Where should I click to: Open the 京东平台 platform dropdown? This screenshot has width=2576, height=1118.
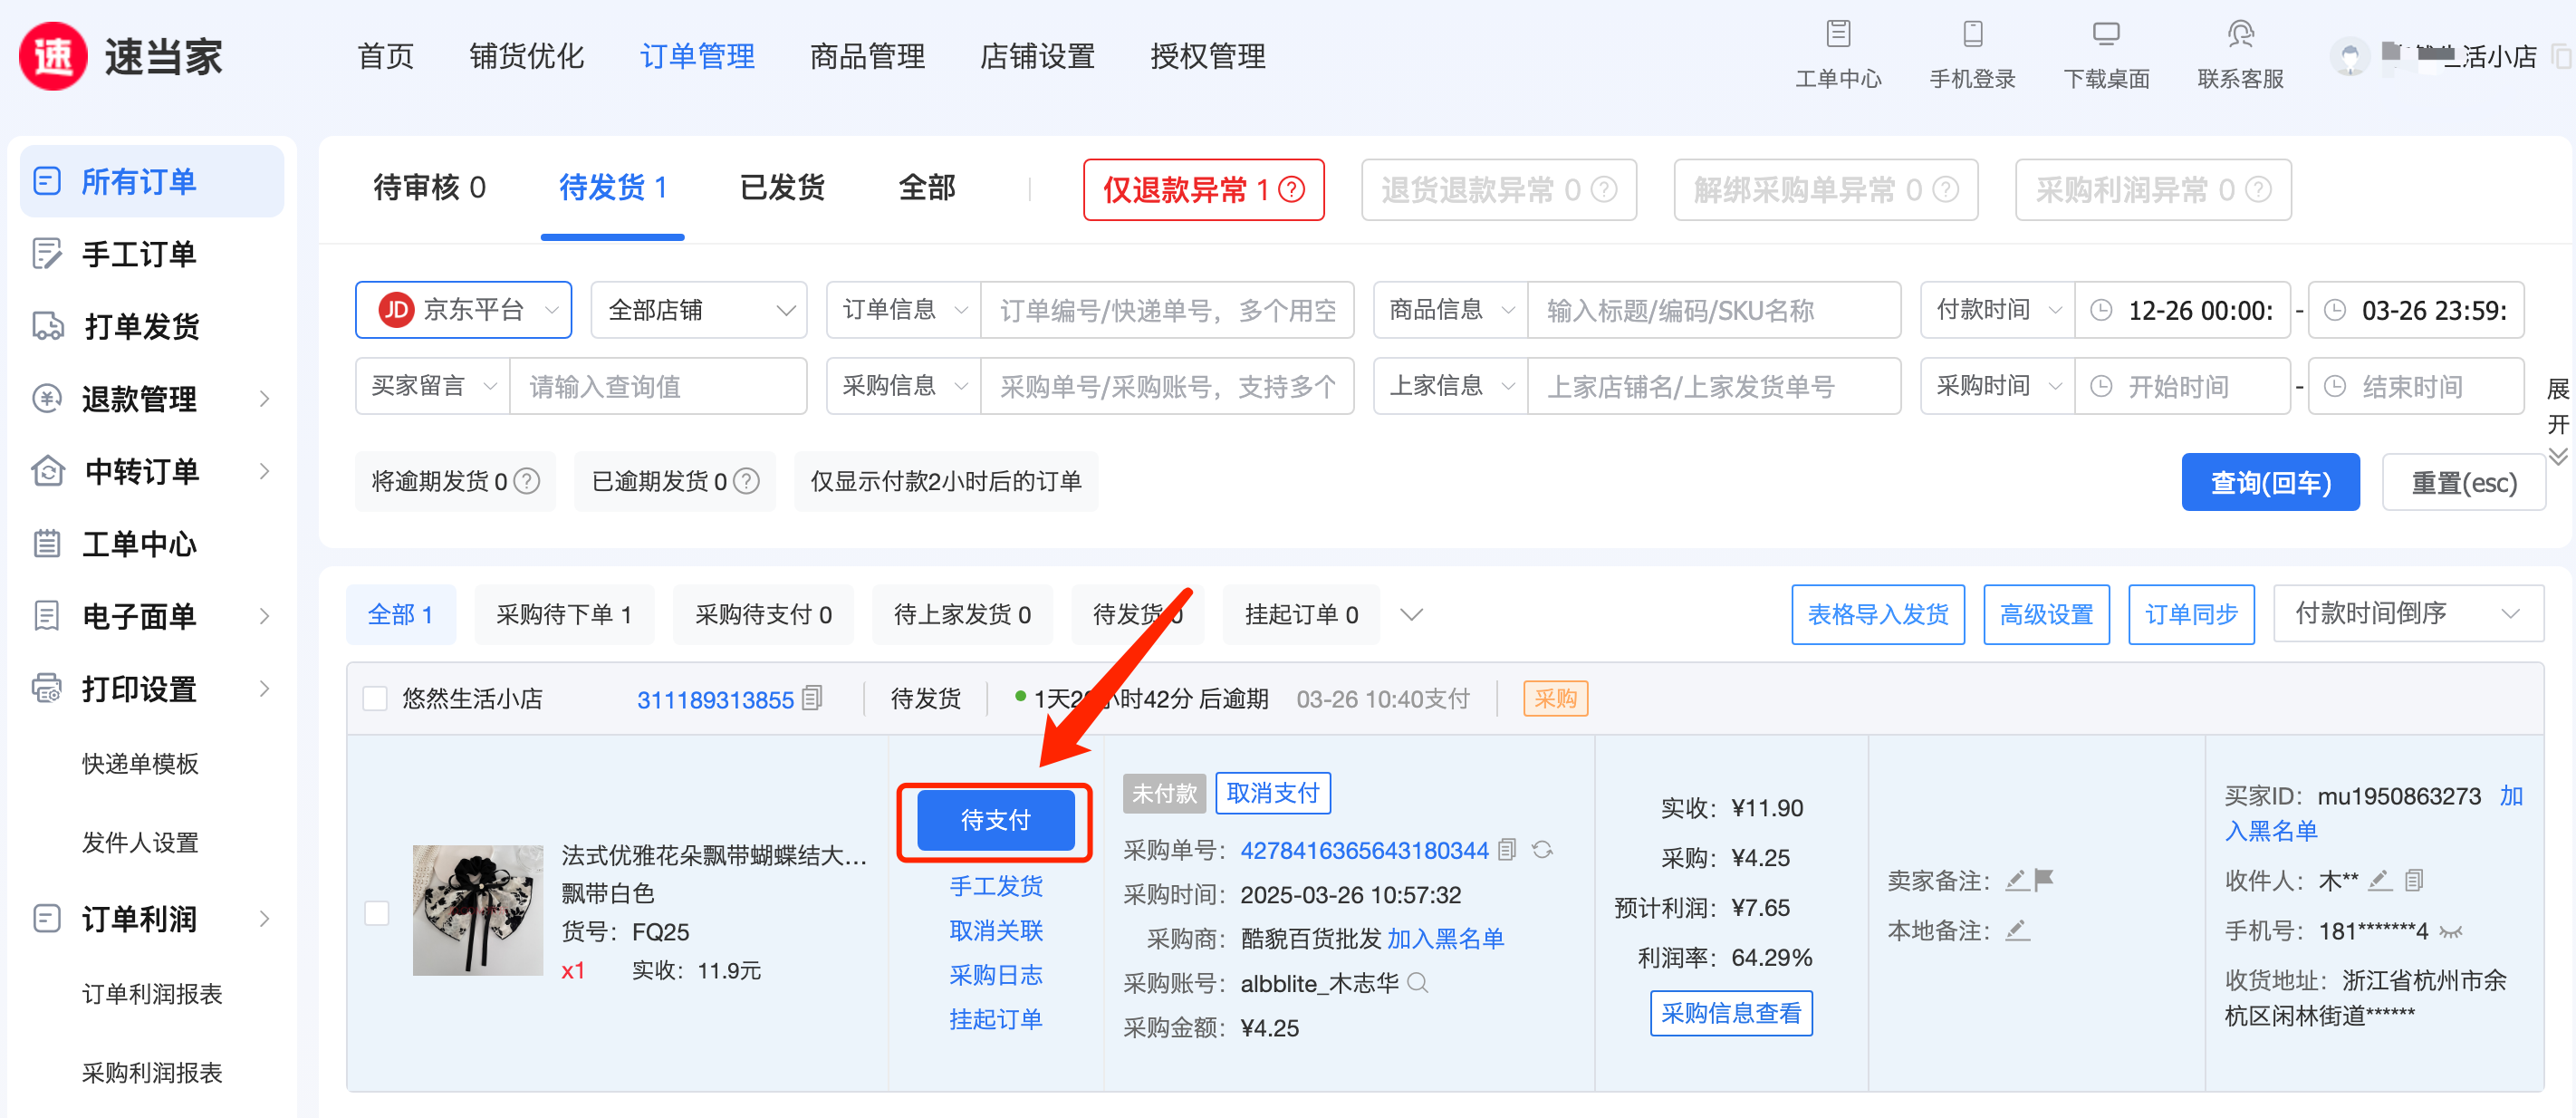tap(463, 310)
